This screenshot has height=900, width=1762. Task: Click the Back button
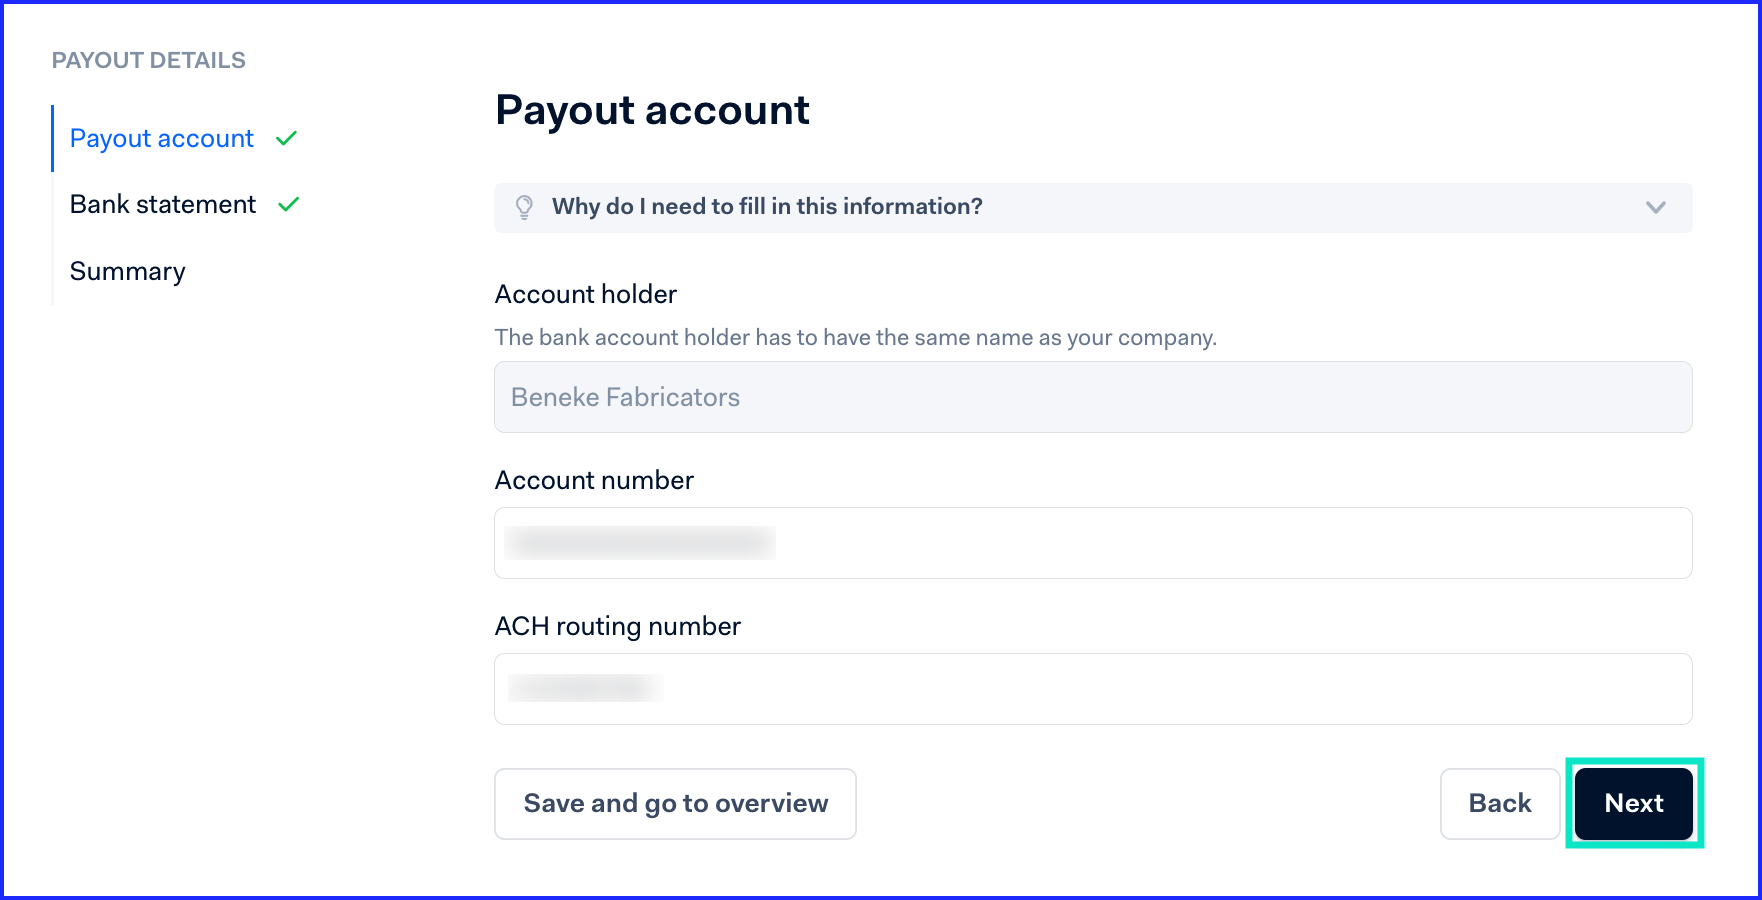[x=1500, y=803]
